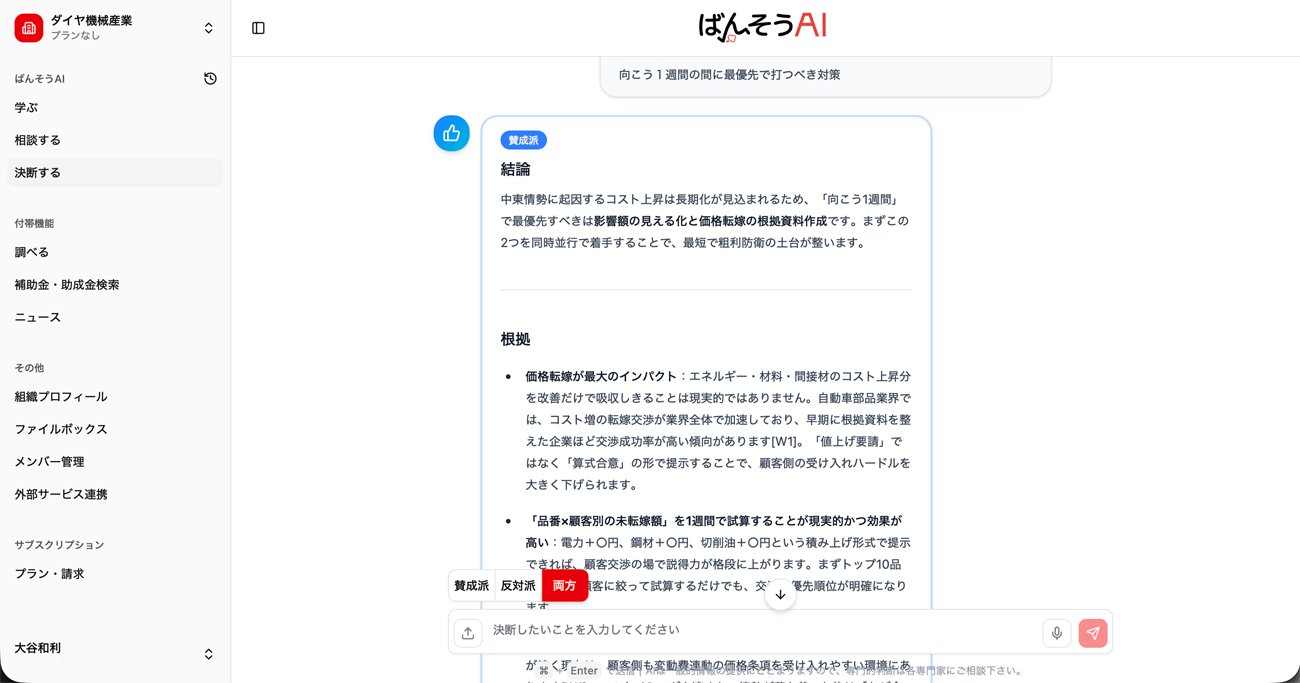1300x683 pixels.
Task: Select the 両方 mode option
Action: [564, 586]
